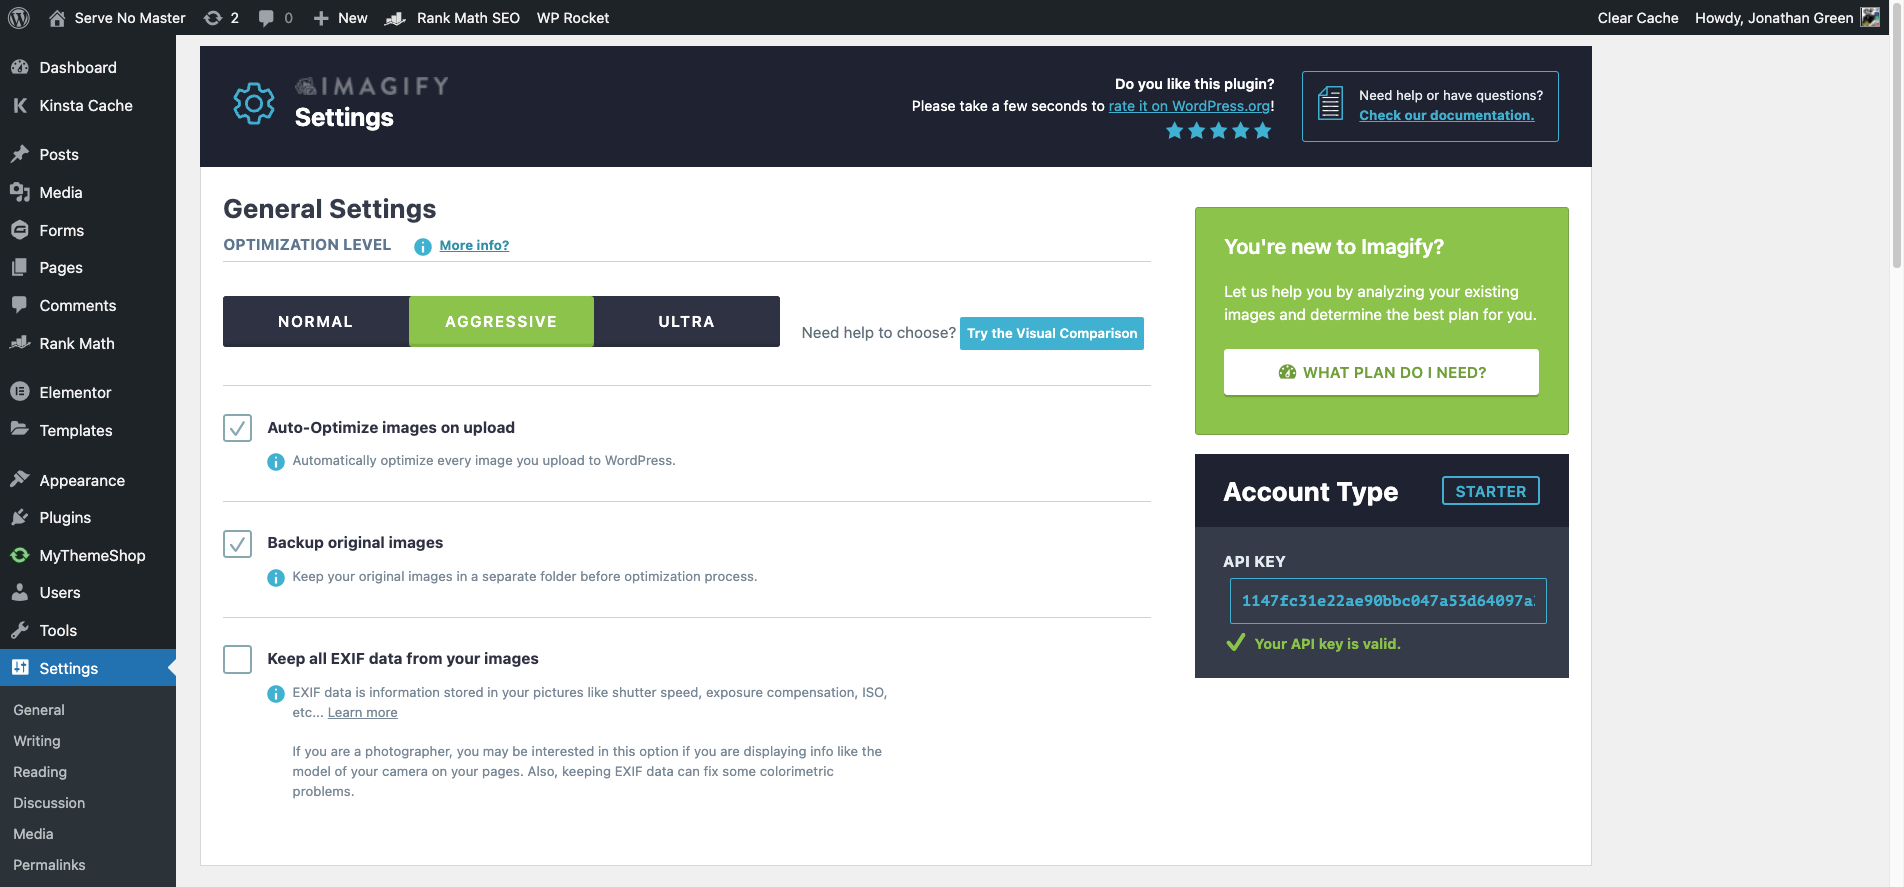This screenshot has width=1904, height=887.
Task: Click the MyThemeShop refresh icon
Action: coord(20,555)
